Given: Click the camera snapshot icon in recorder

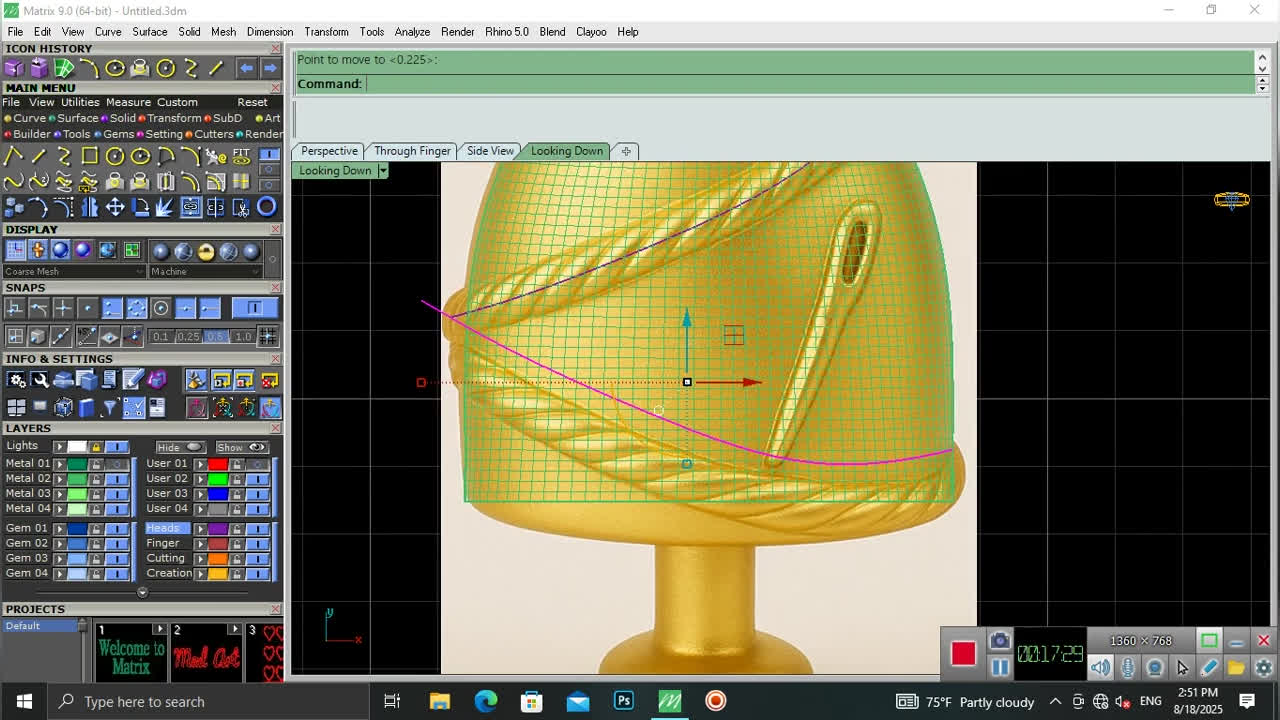Looking at the screenshot, I should tap(999, 641).
